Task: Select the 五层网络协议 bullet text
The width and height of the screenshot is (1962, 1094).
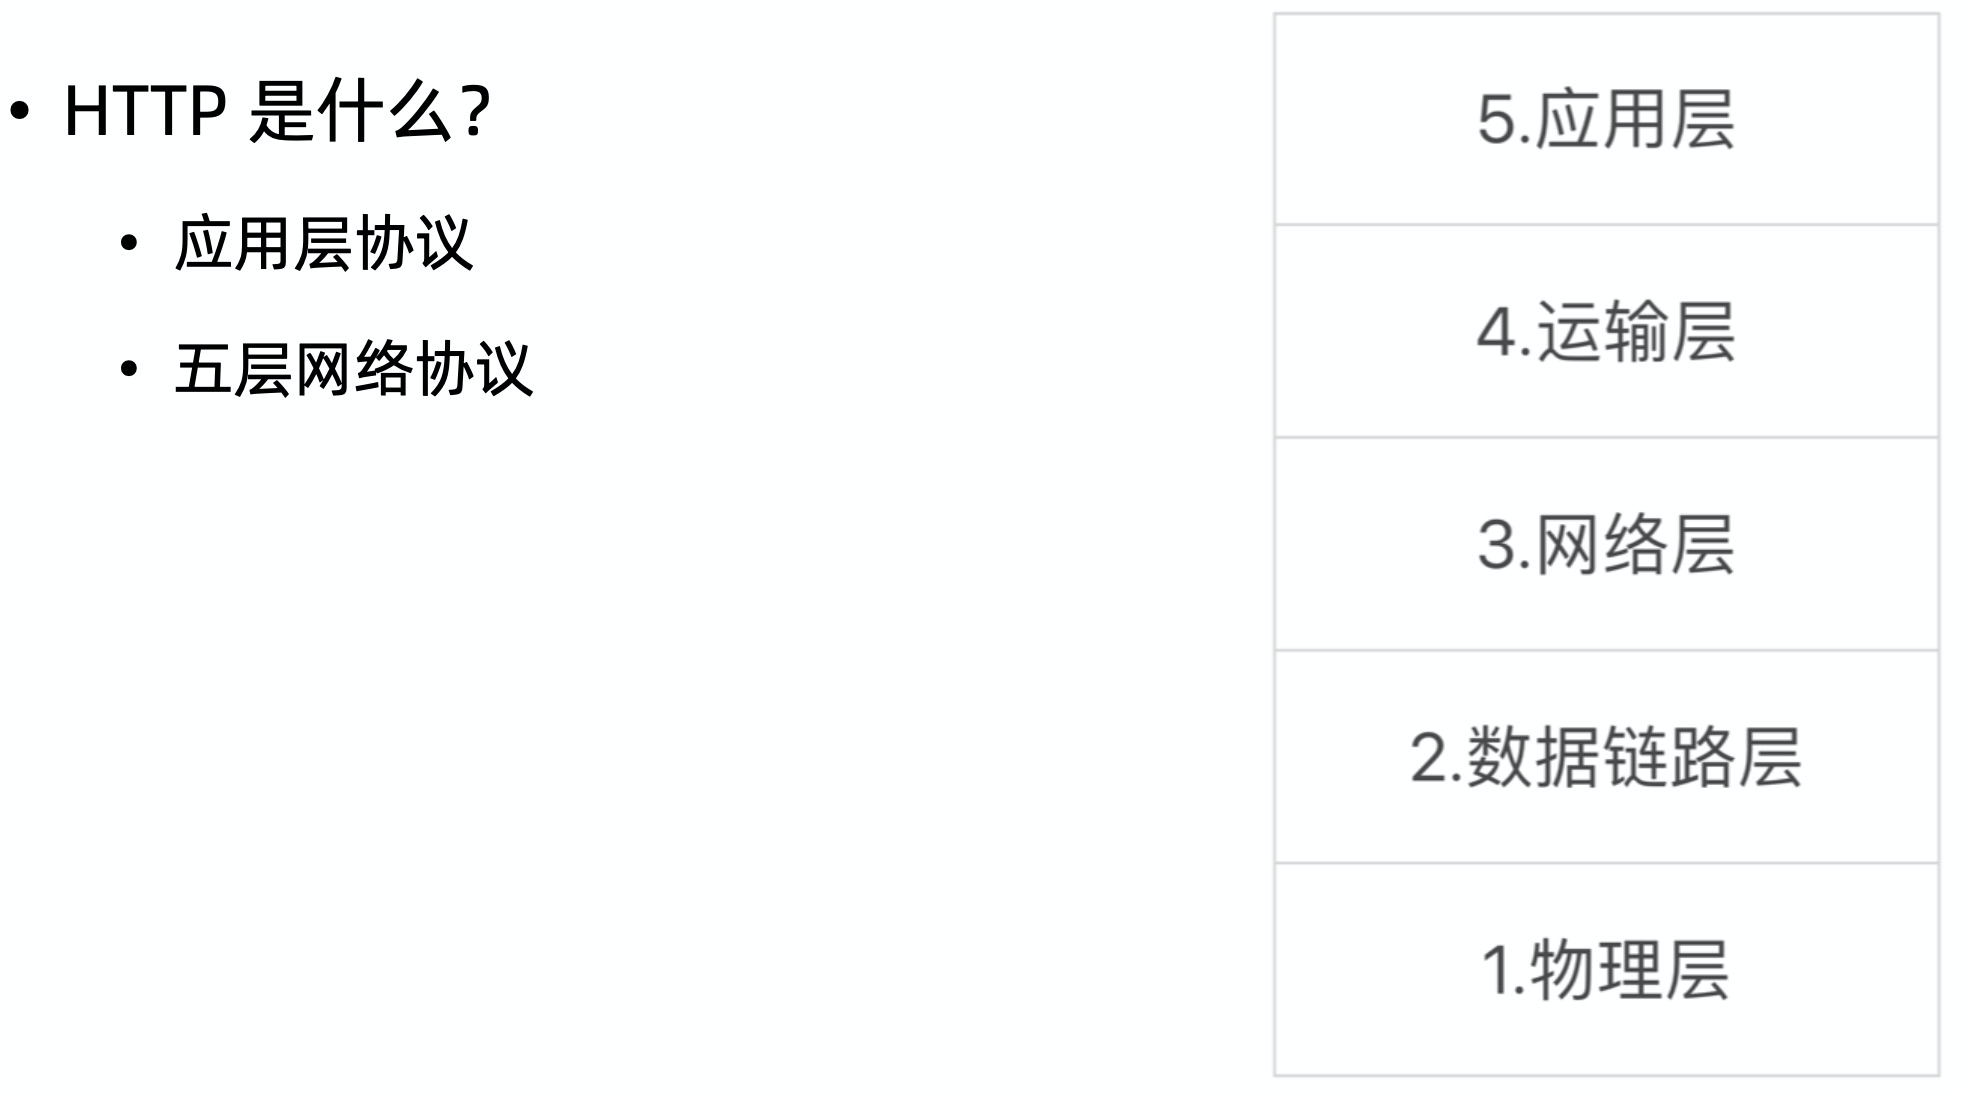Action: tap(354, 369)
